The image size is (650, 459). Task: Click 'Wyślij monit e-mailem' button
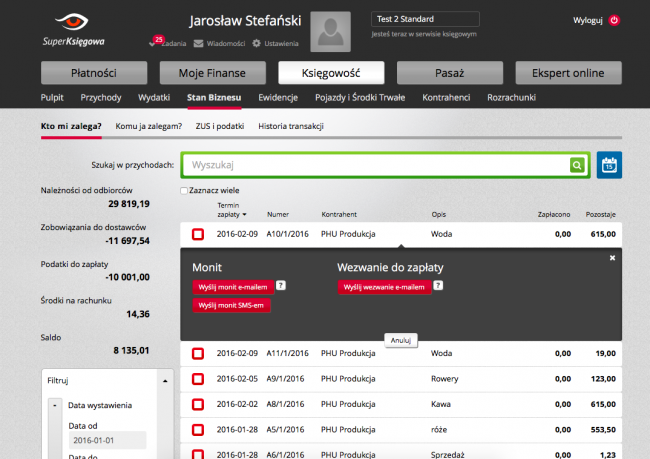[233, 287]
